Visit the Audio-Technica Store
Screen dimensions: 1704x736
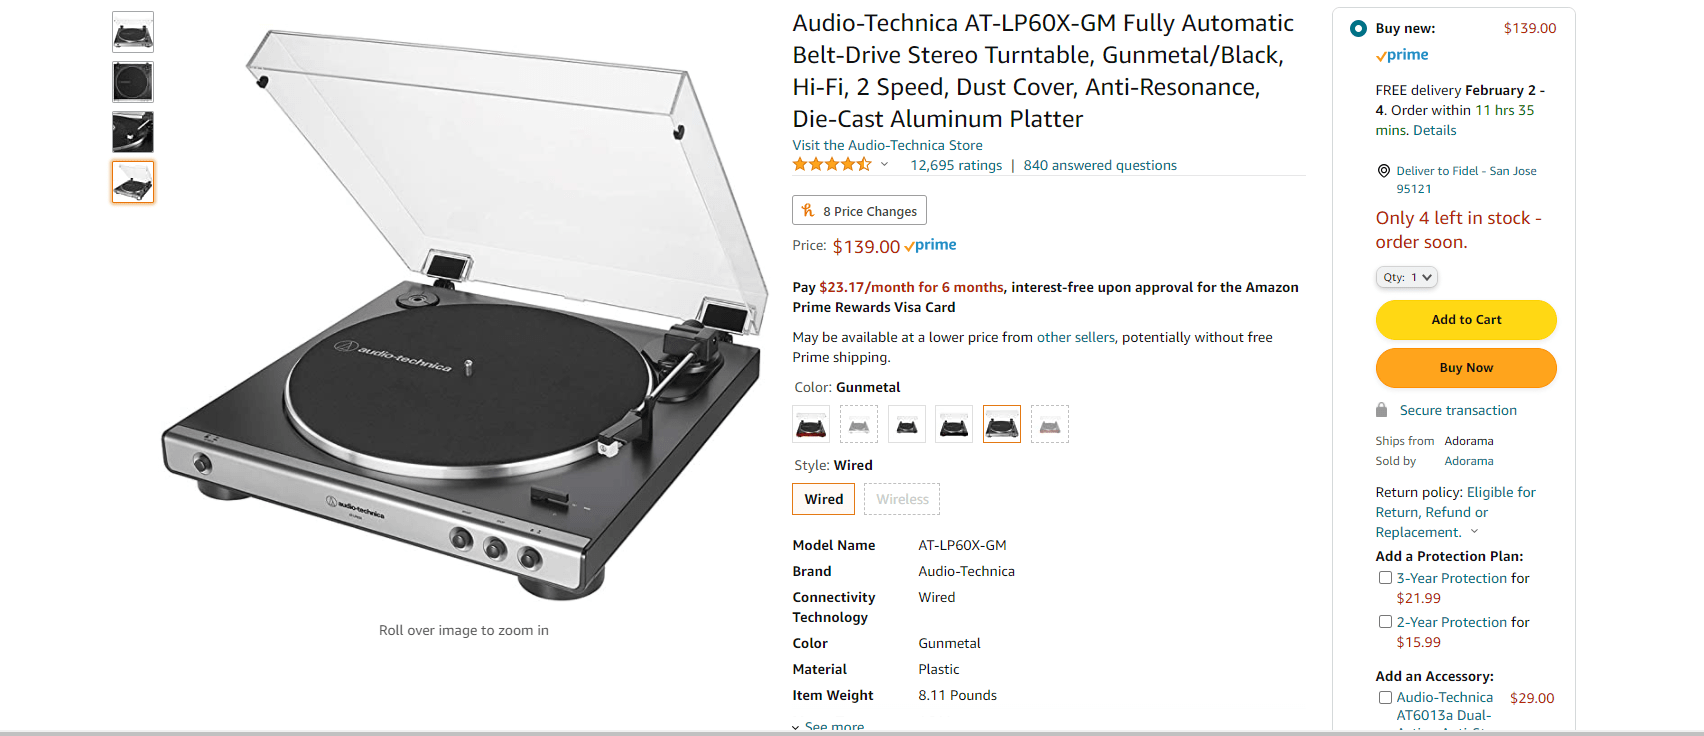(887, 145)
